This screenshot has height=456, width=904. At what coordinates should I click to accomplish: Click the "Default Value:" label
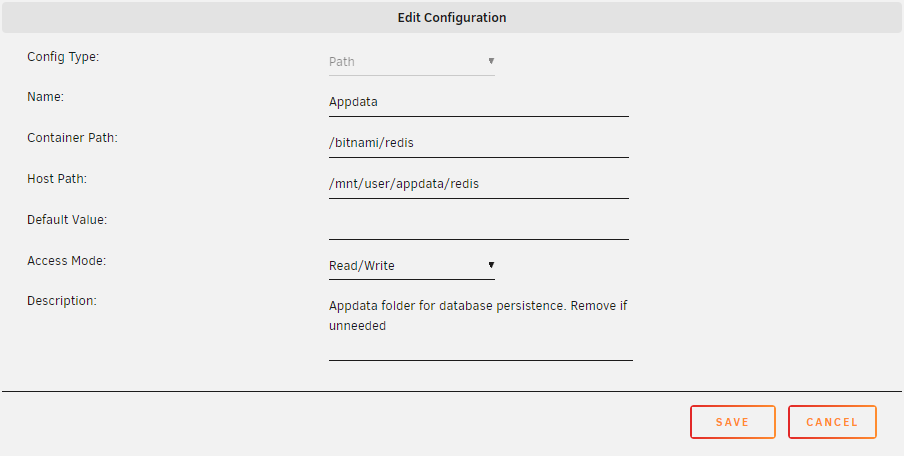(67, 220)
